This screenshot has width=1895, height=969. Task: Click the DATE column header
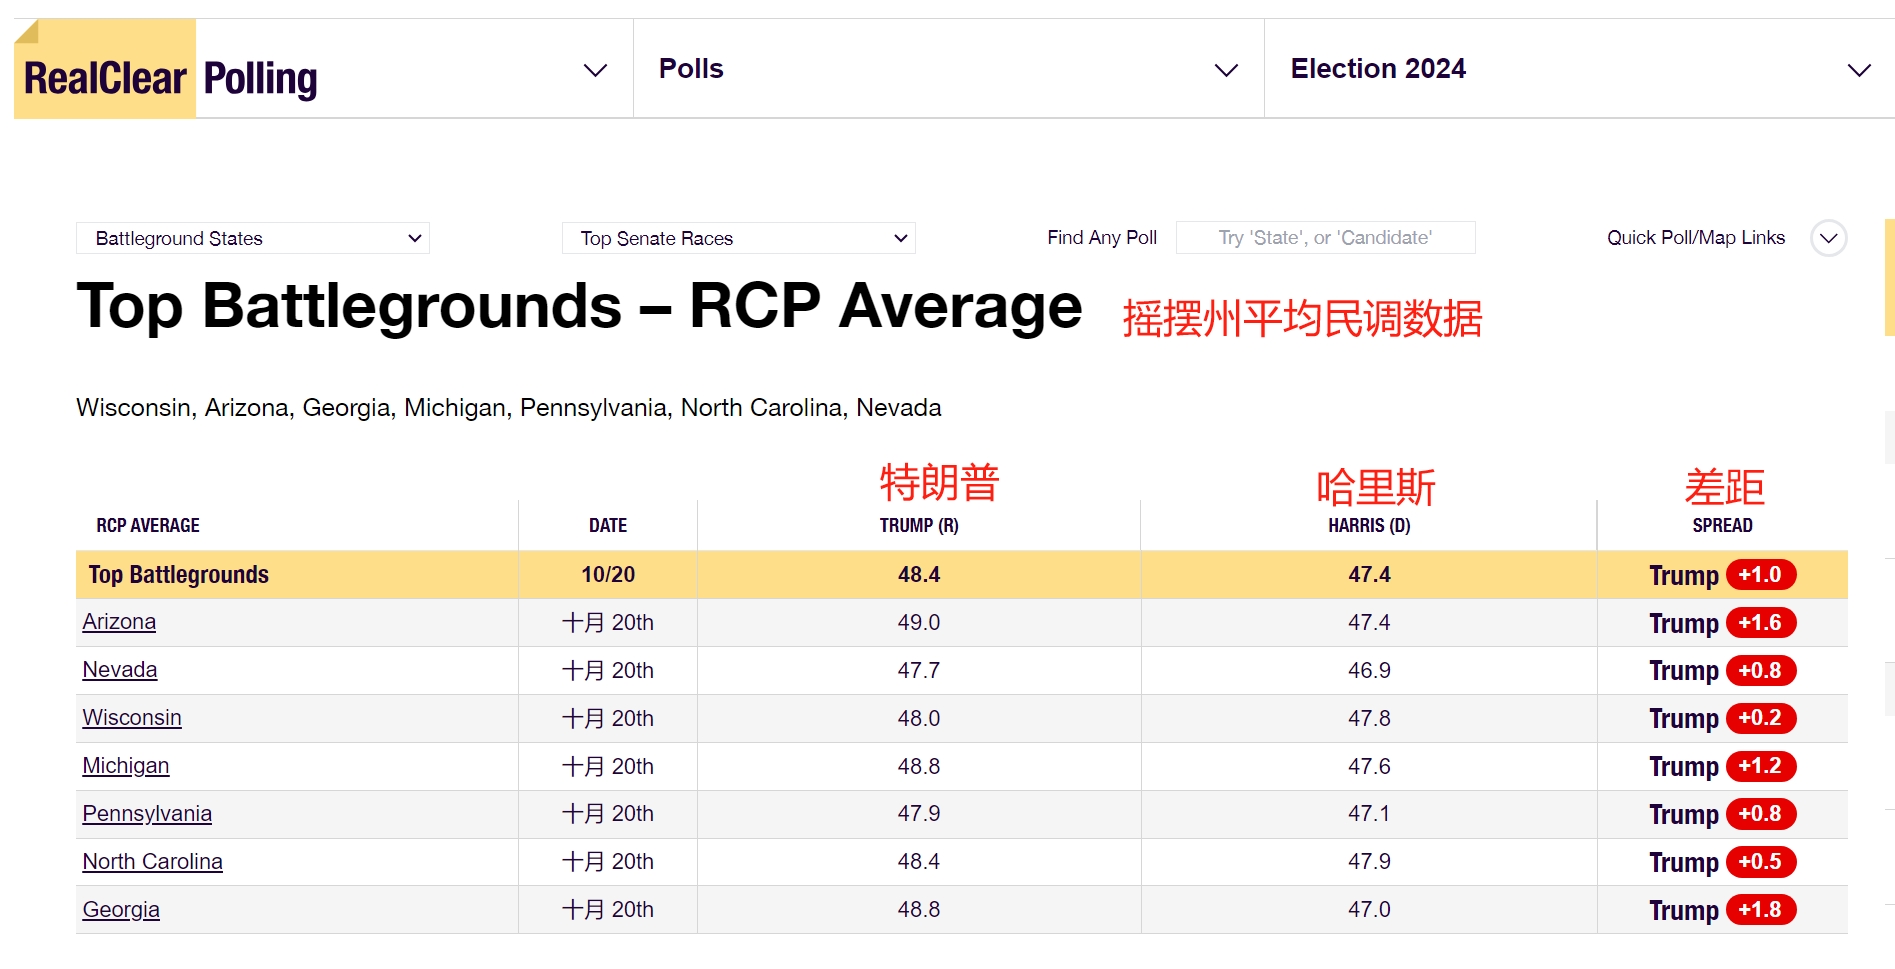point(608,526)
